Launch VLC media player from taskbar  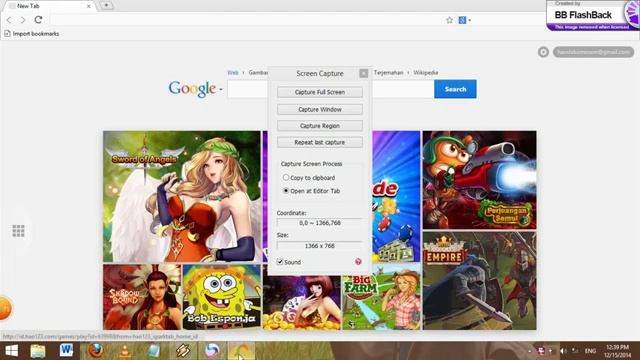[x=125, y=351]
